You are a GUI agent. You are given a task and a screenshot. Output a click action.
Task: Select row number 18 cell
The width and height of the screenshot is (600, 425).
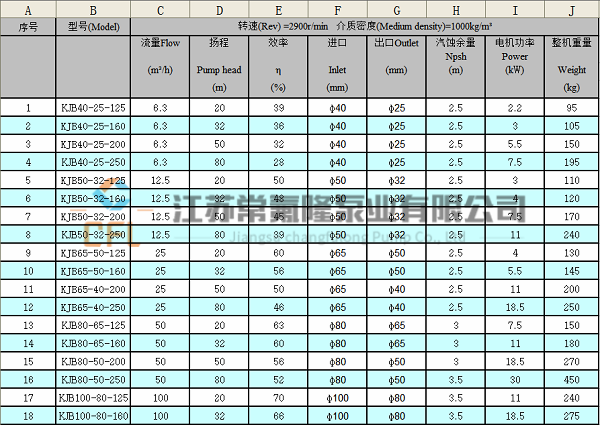pos(27,415)
